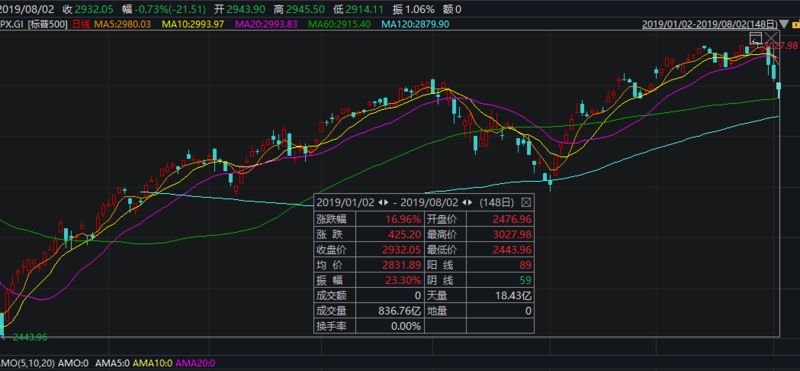Image resolution: width=800 pixels, height=371 pixels.
Task: Click the MA5:2980.03 indicator label
Action: pyautogui.click(x=122, y=23)
